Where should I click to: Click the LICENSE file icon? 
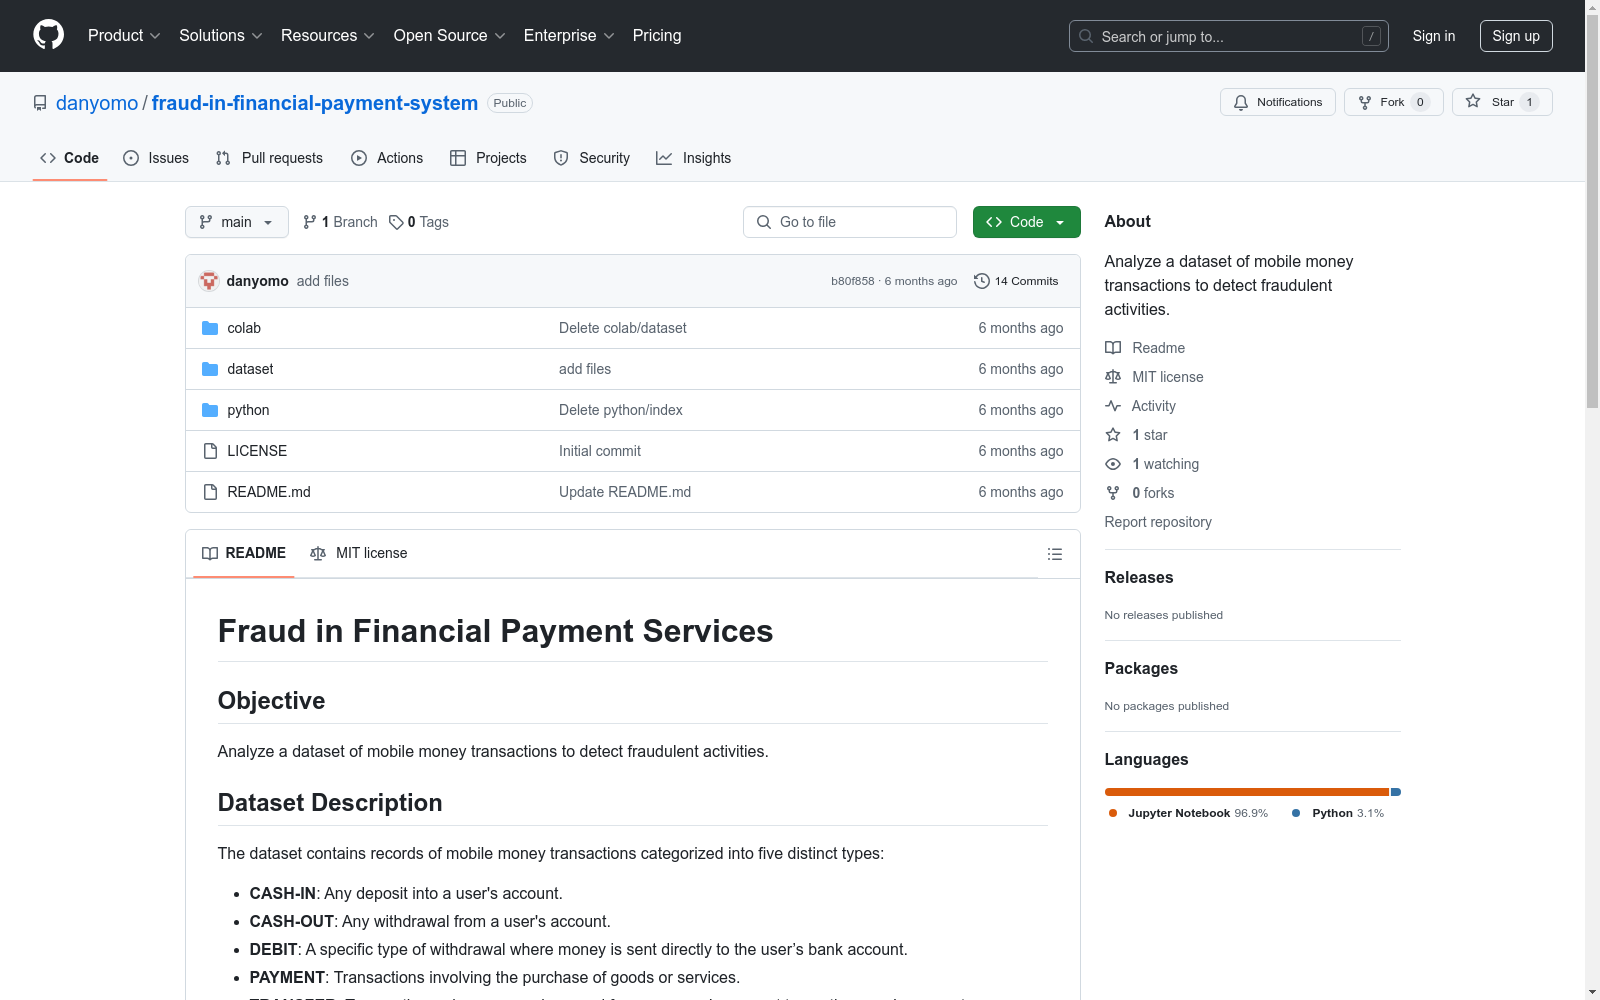coord(210,451)
